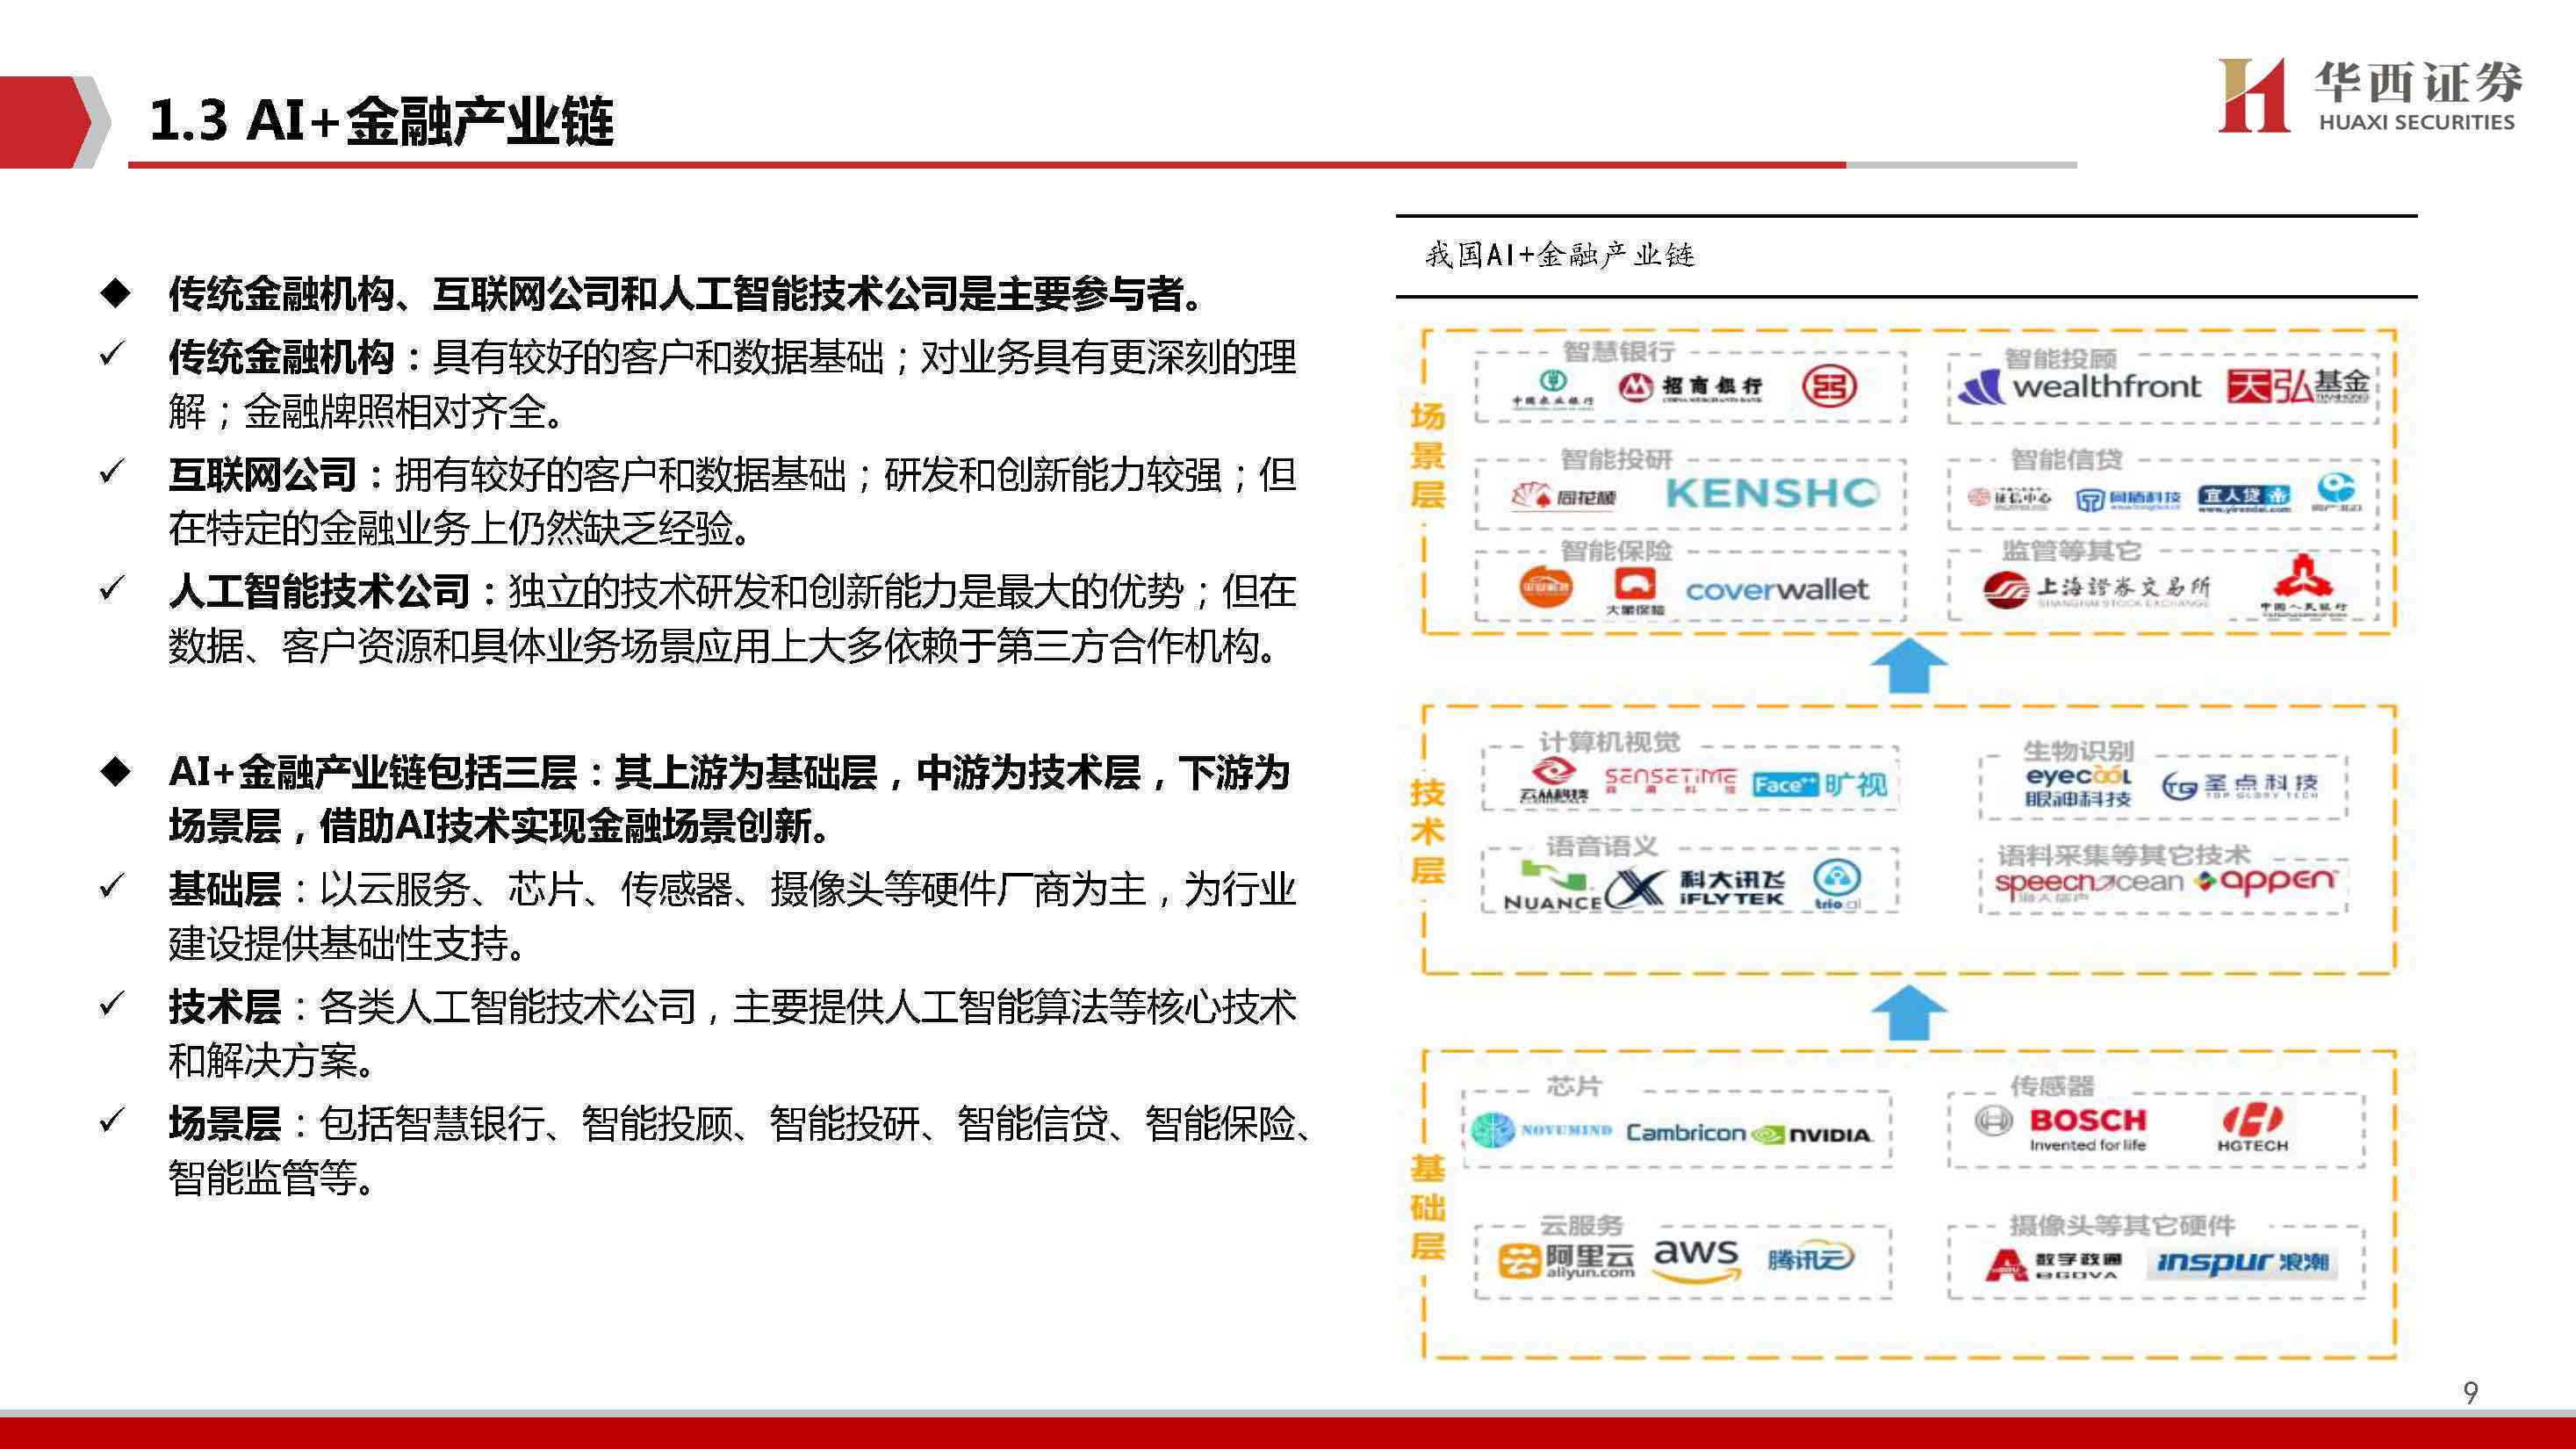
Task: Click the "生物识别" group label
Action: coord(2079,750)
